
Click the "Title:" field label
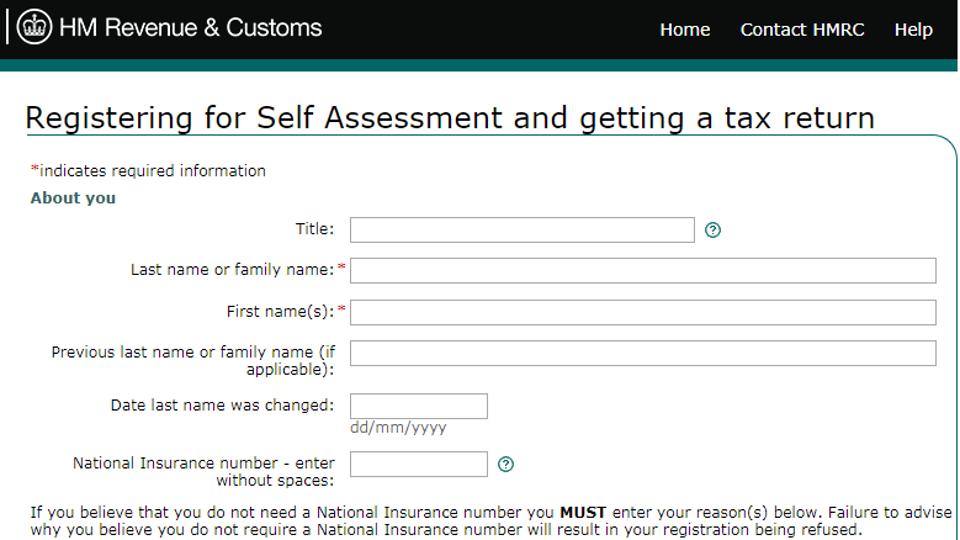point(315,229)
